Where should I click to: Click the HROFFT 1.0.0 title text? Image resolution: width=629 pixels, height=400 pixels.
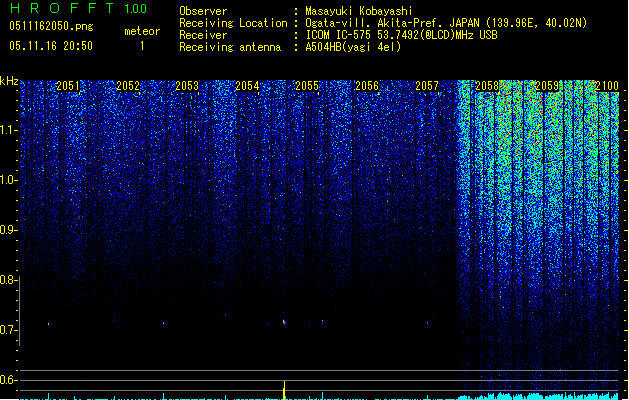(79, 8)
